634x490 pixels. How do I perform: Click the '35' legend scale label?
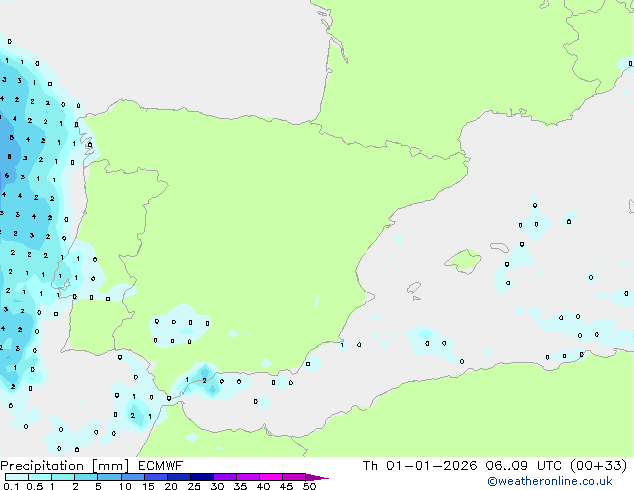(240, 486)
